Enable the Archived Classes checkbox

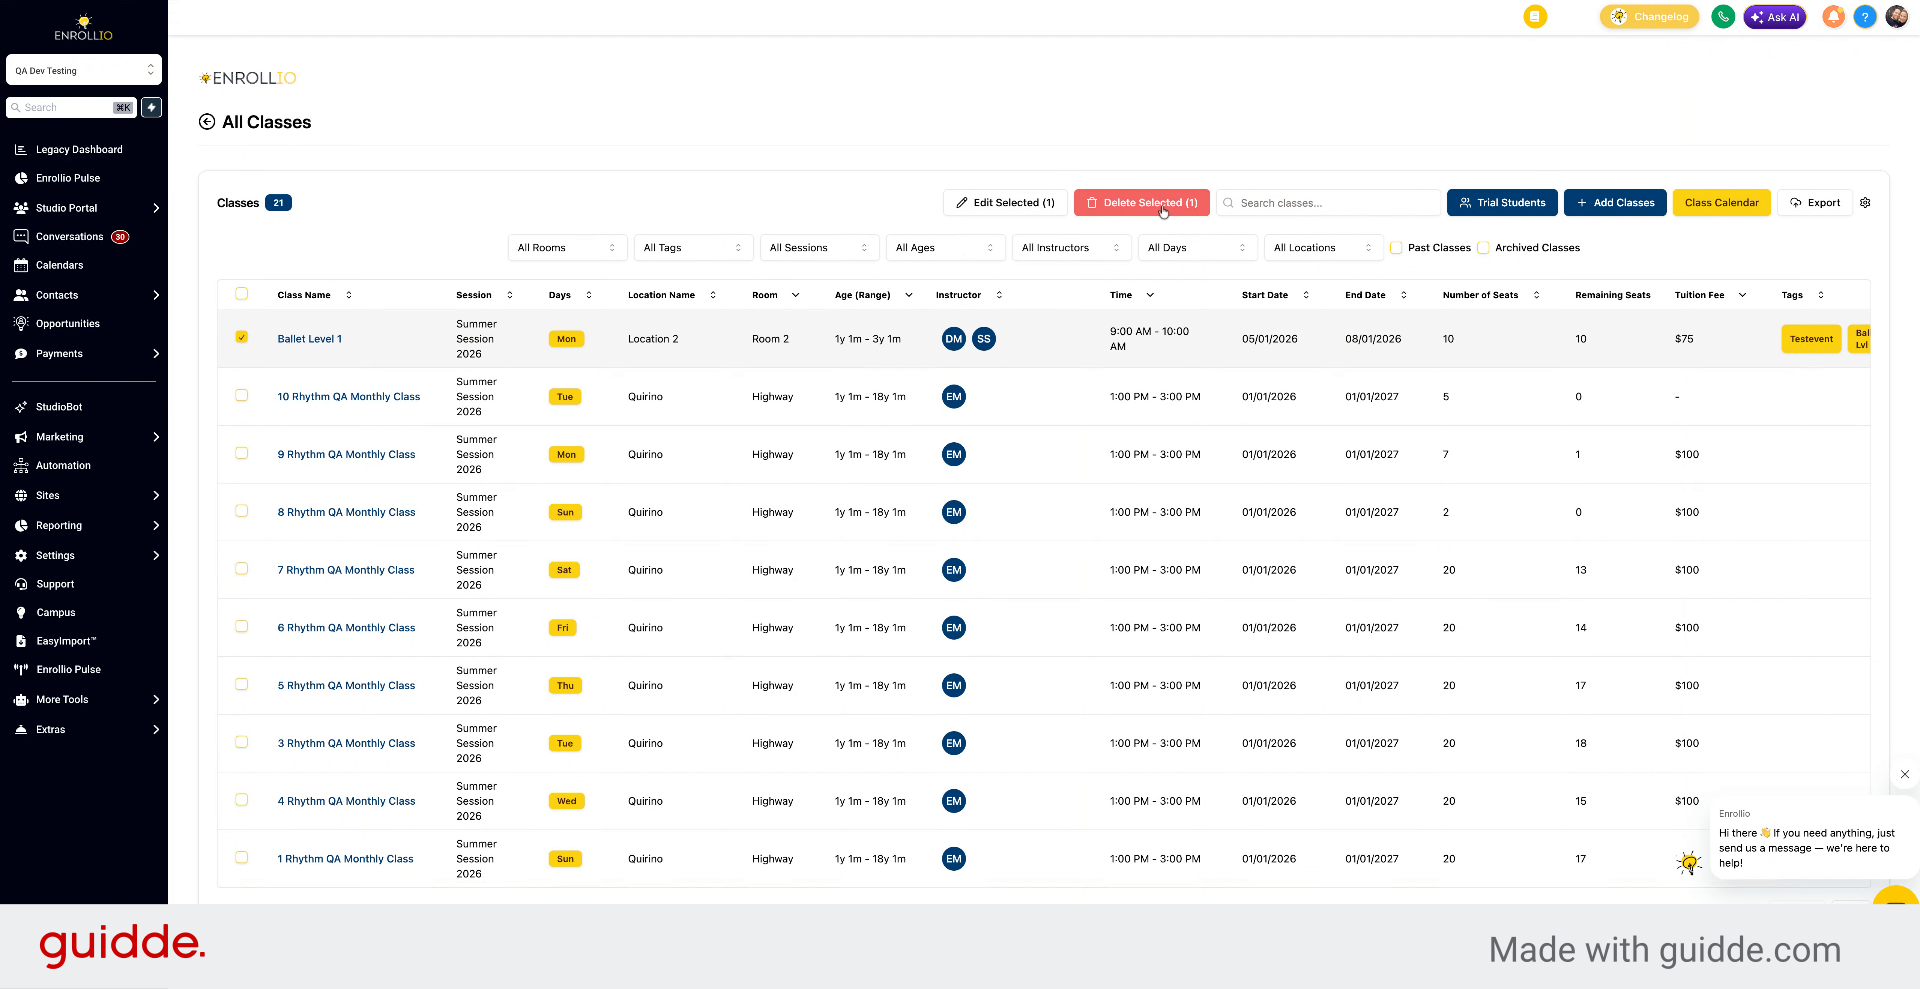click(1483, 248)
